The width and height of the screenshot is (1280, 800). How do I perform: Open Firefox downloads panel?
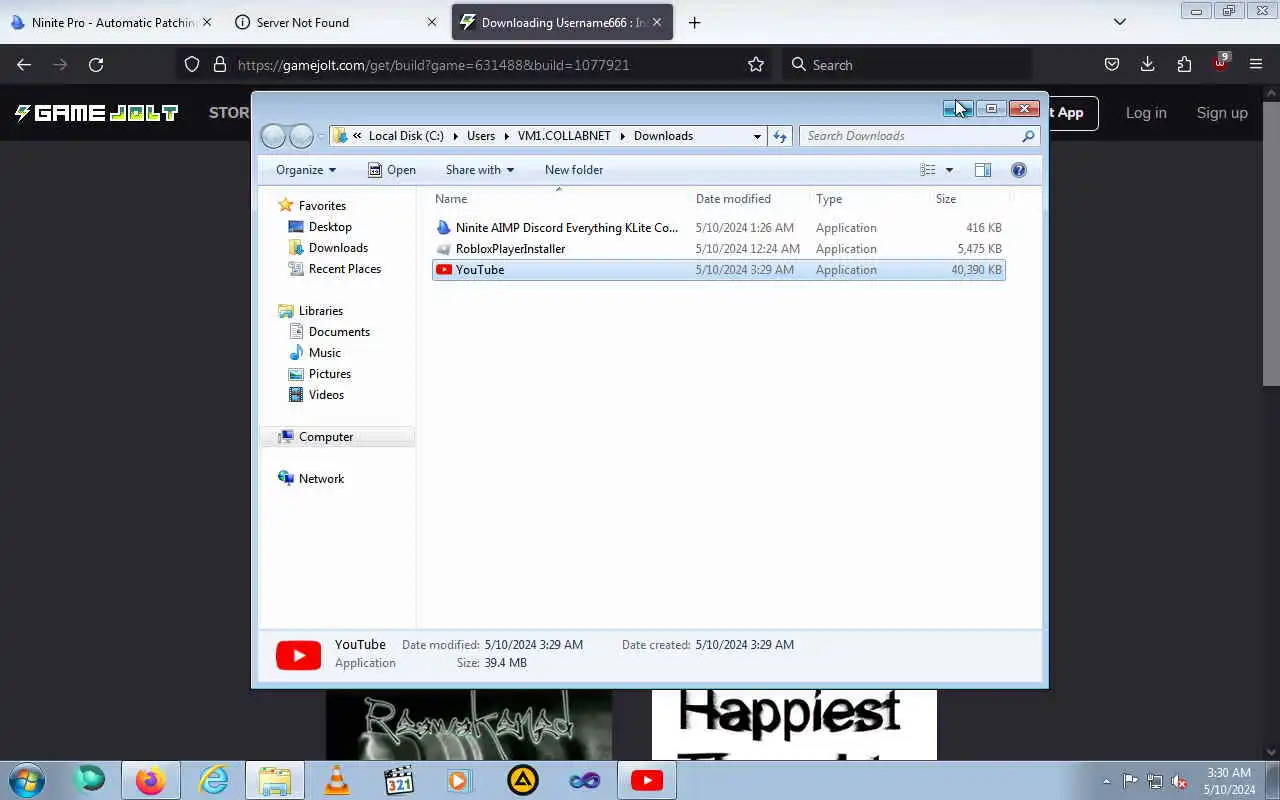click(x=1148, y=65)
